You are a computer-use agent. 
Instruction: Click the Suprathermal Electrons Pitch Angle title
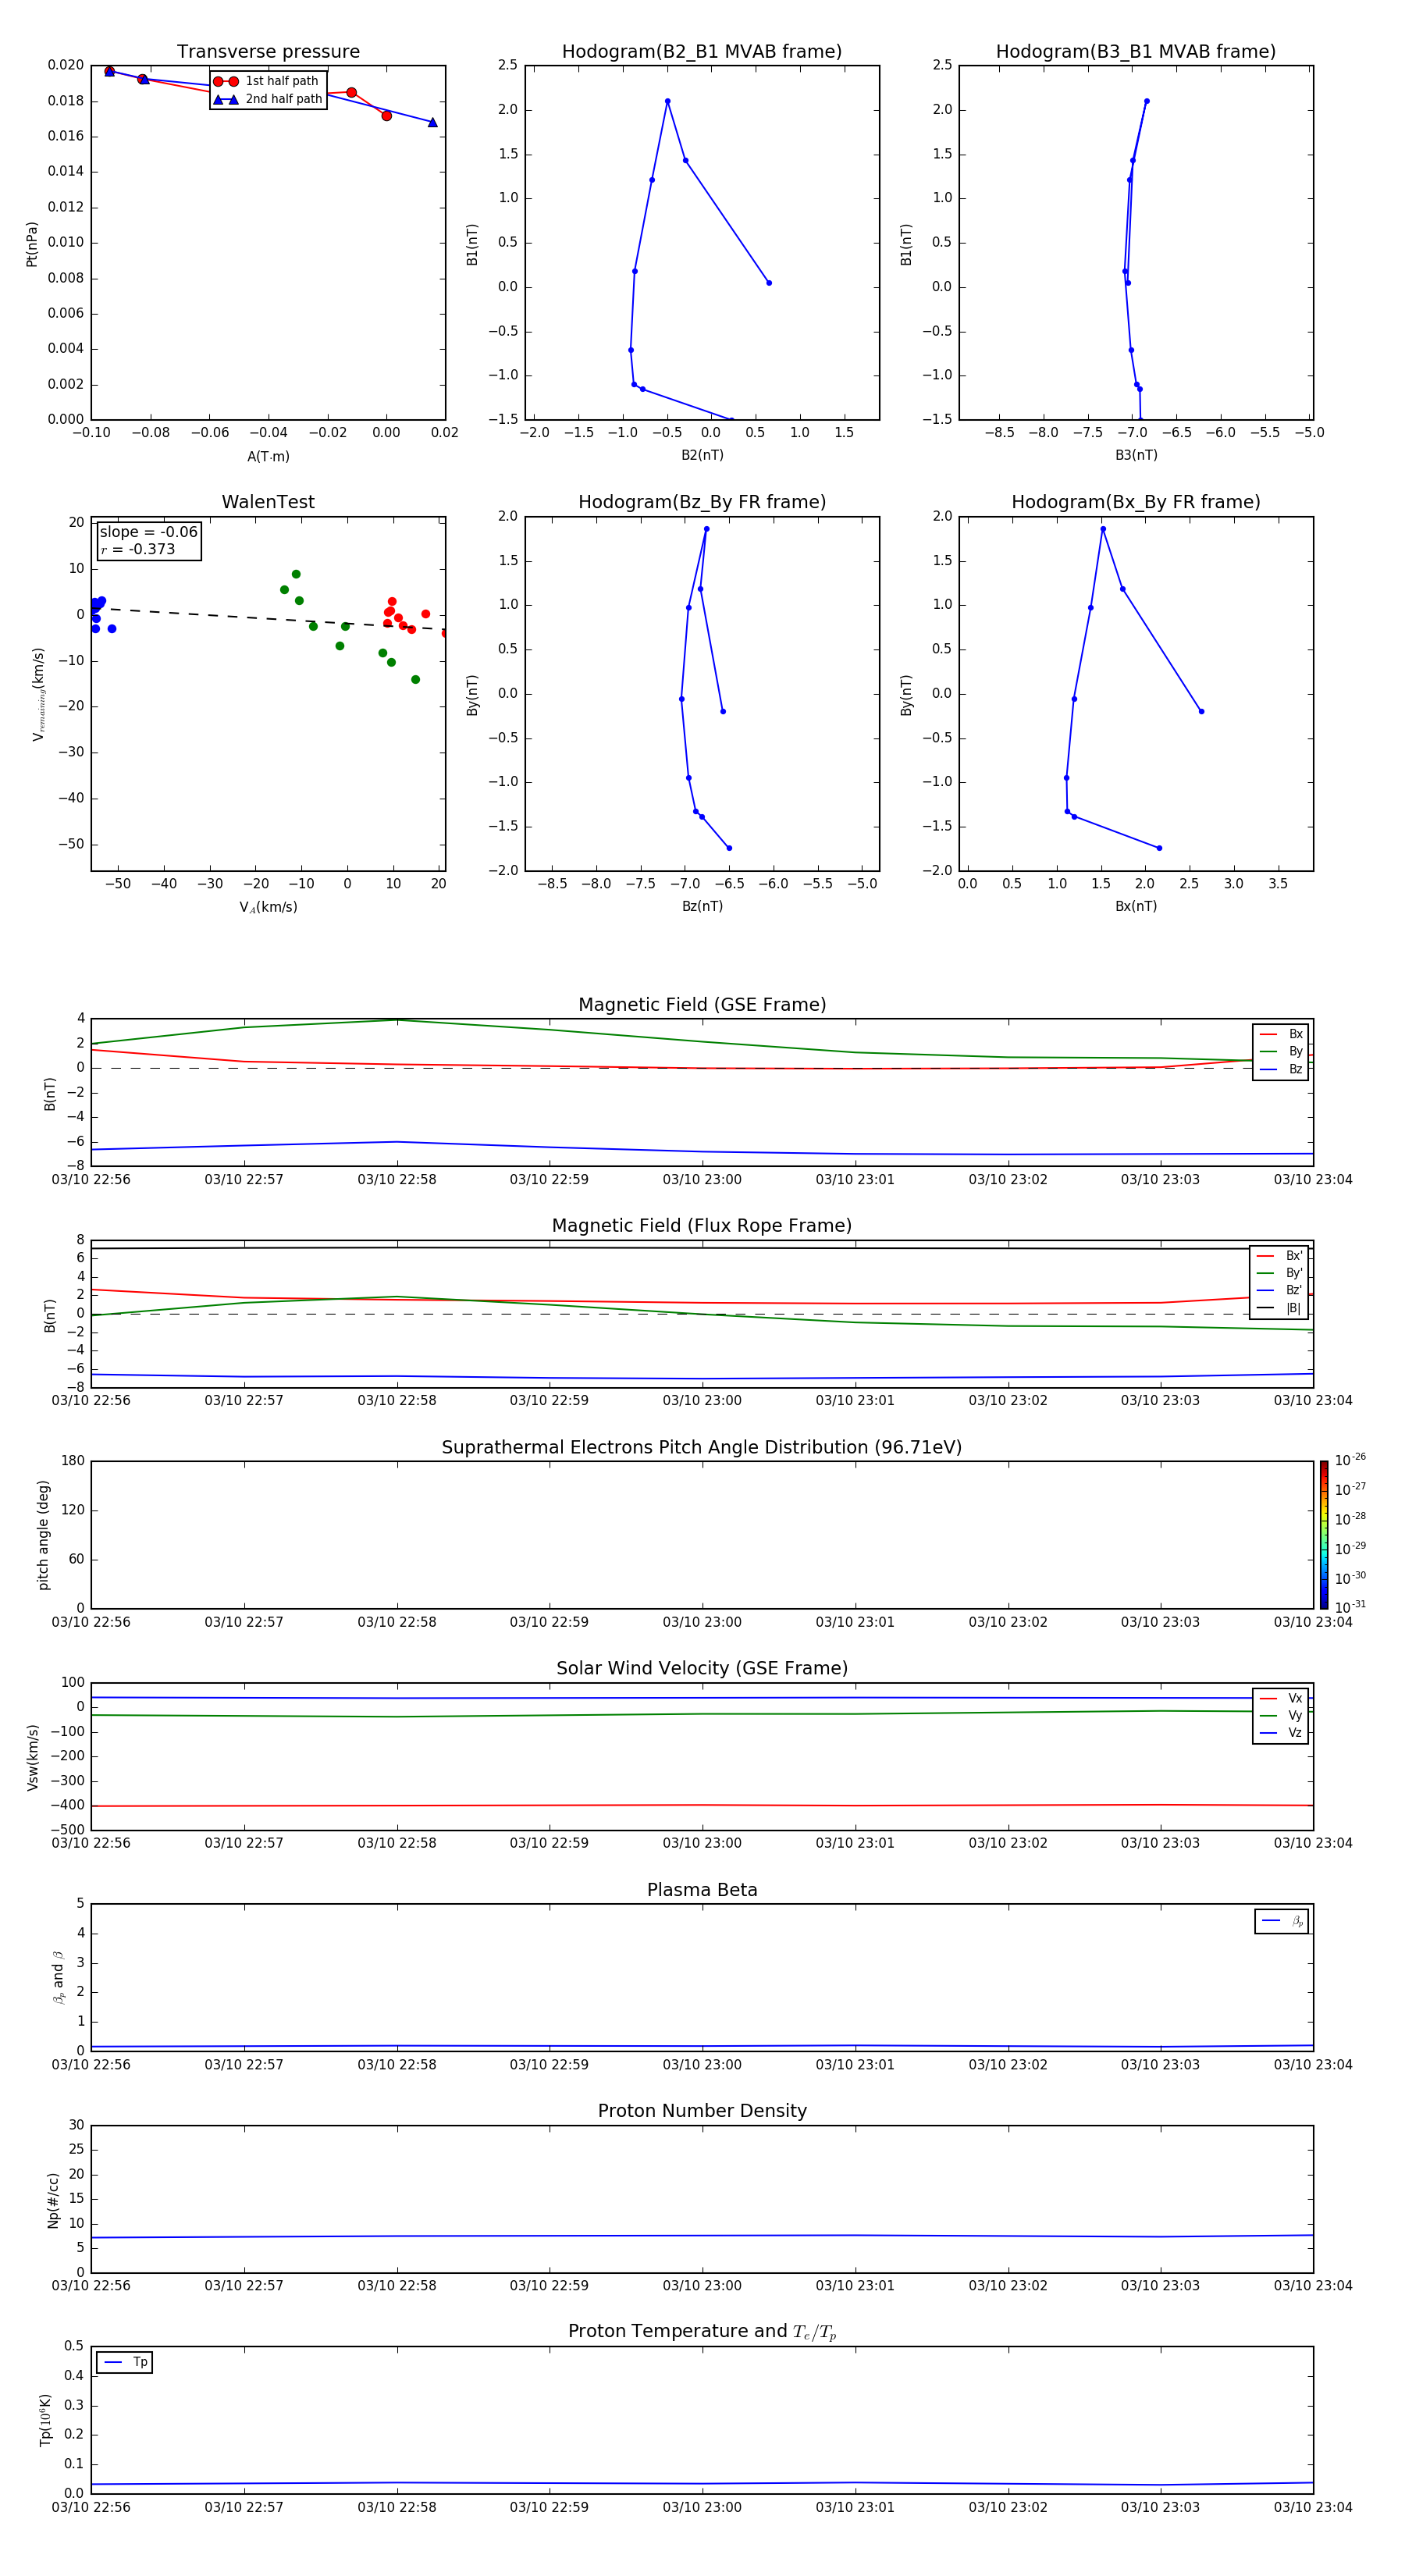tap(702, 1448)
